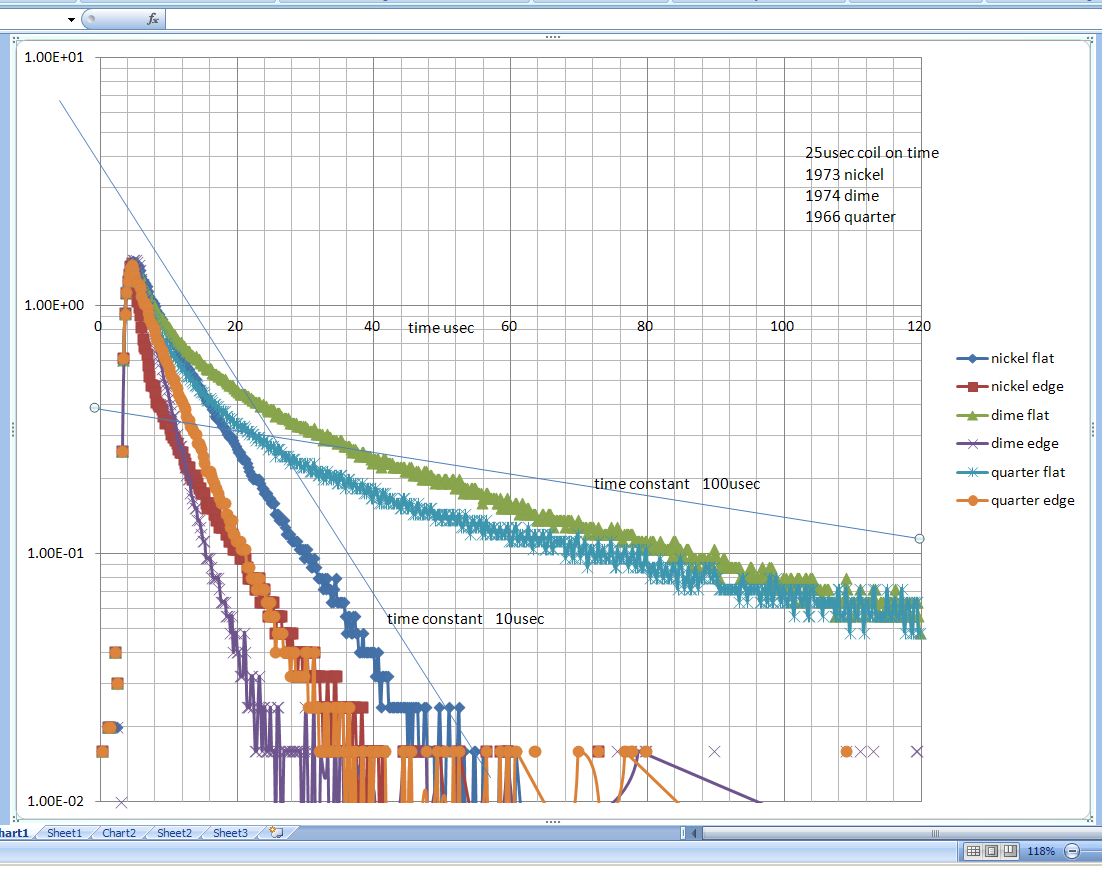Switch to Page Layout view
This screenshot has height=869, width=1102.
(x=991, y=851)
